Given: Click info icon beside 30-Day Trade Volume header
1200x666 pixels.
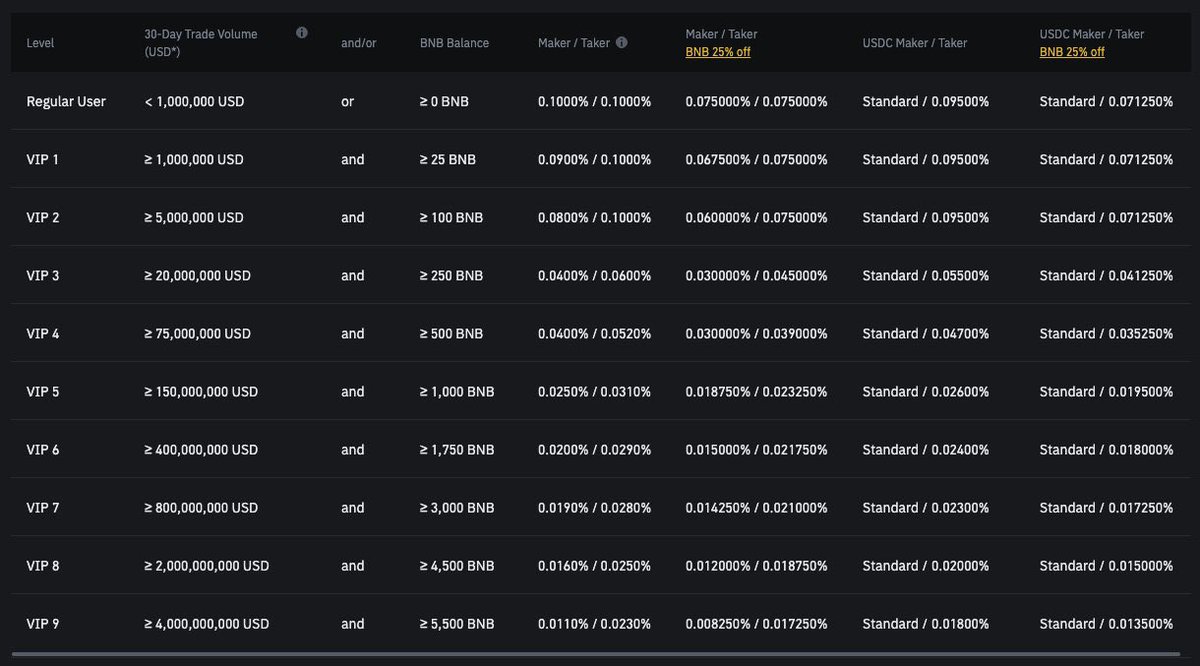Looking at the screenshot, I should point(302,33).
